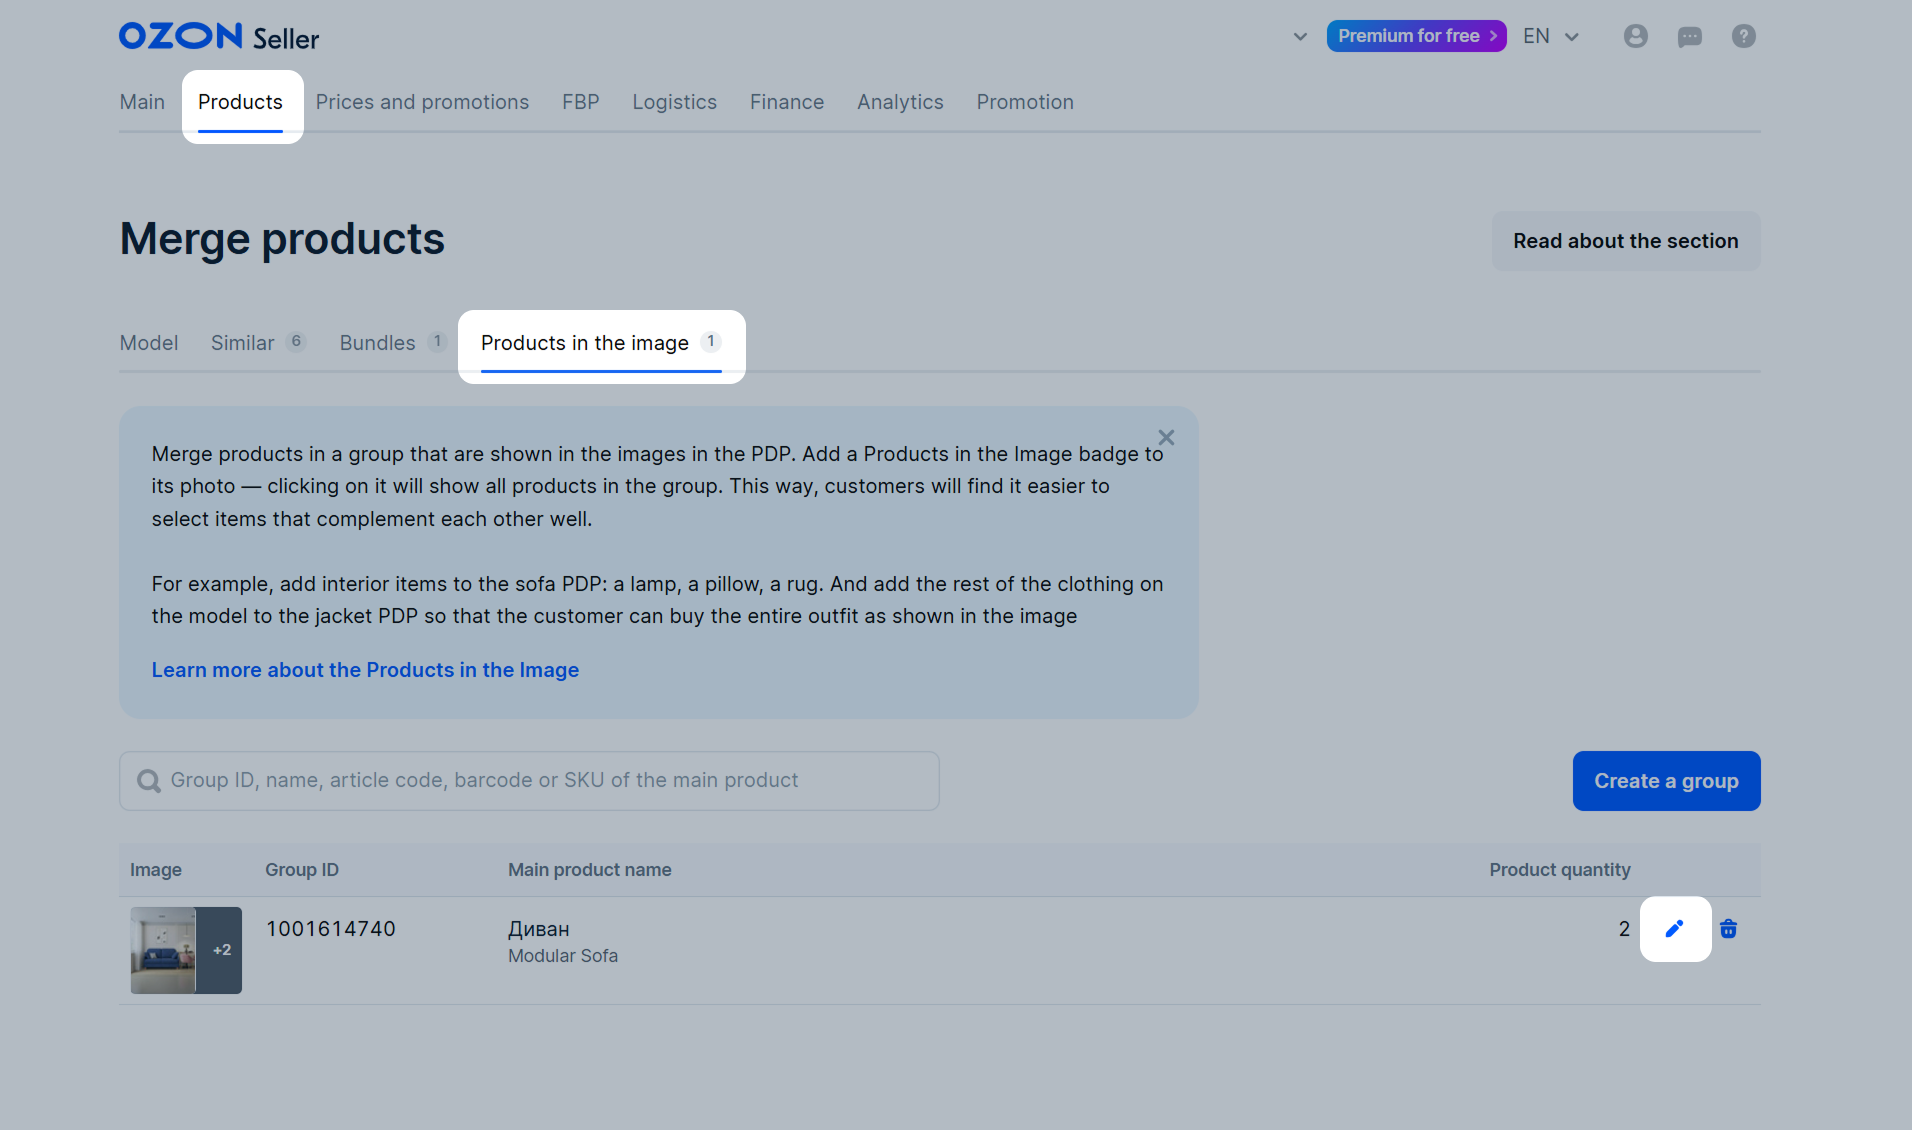Open Learn more about Products in the Image link
This screenshot has width=1912, height=1130.
(365, 670)
